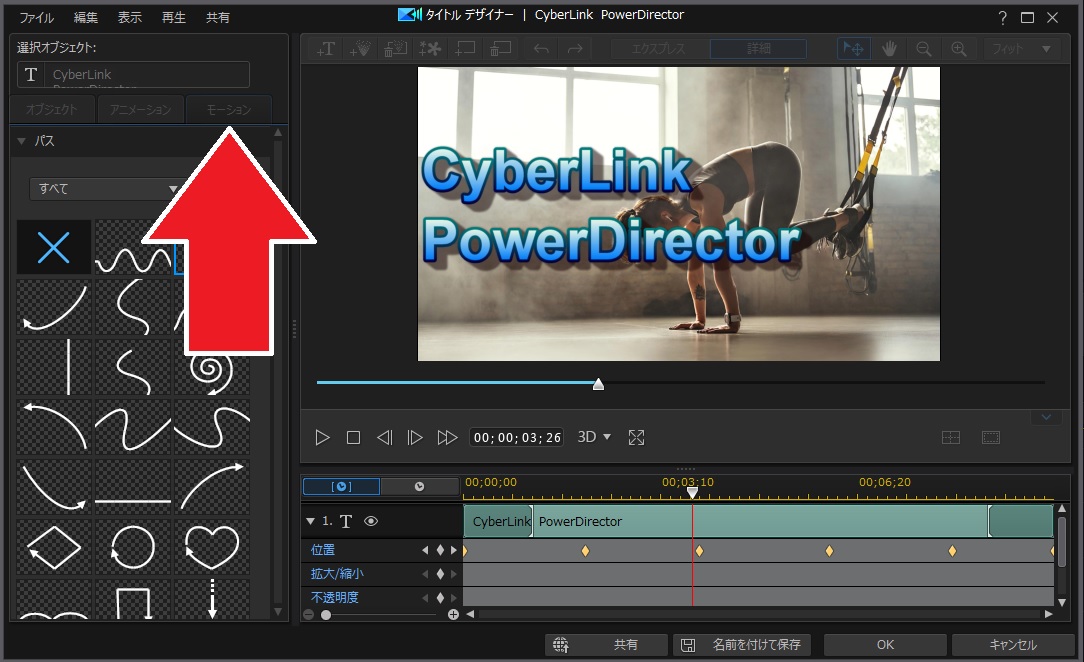Go to next 位置 keyframe
1084x662 pixels.
point(454,550)
